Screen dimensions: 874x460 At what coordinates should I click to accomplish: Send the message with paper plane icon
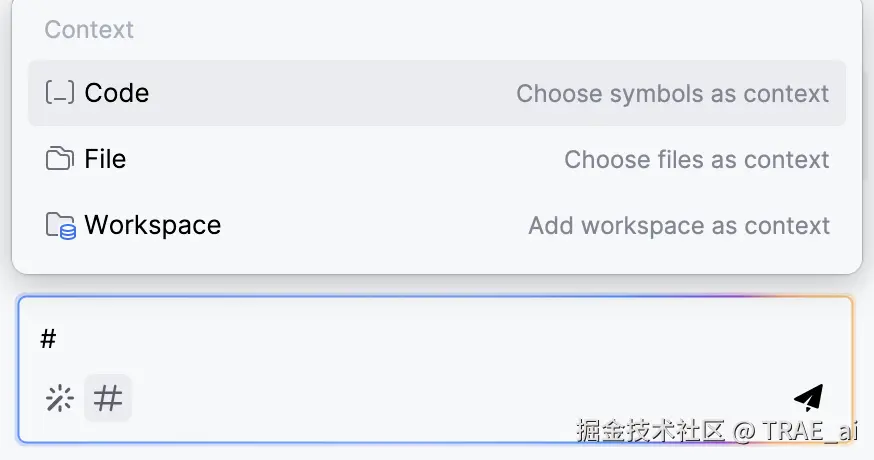(809, 398)
